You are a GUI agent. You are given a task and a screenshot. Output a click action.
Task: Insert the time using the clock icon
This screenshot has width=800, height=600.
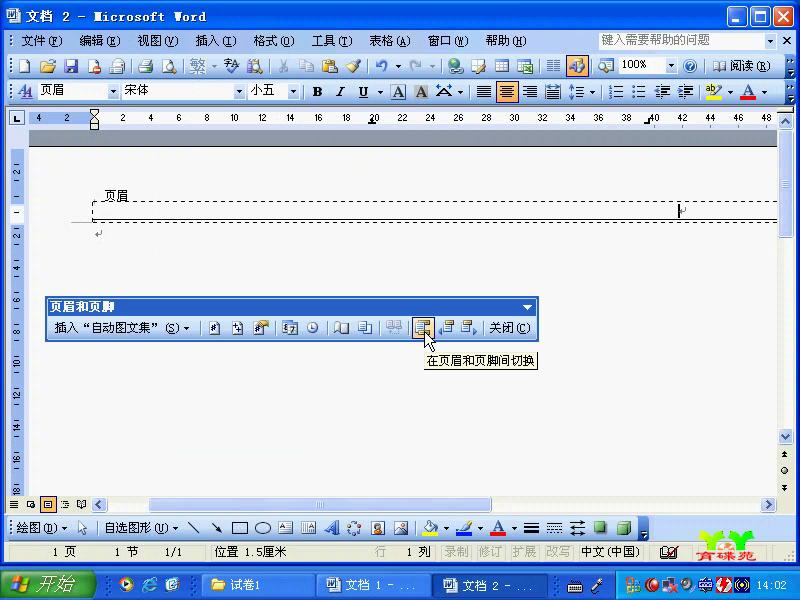tap(313, 328)
